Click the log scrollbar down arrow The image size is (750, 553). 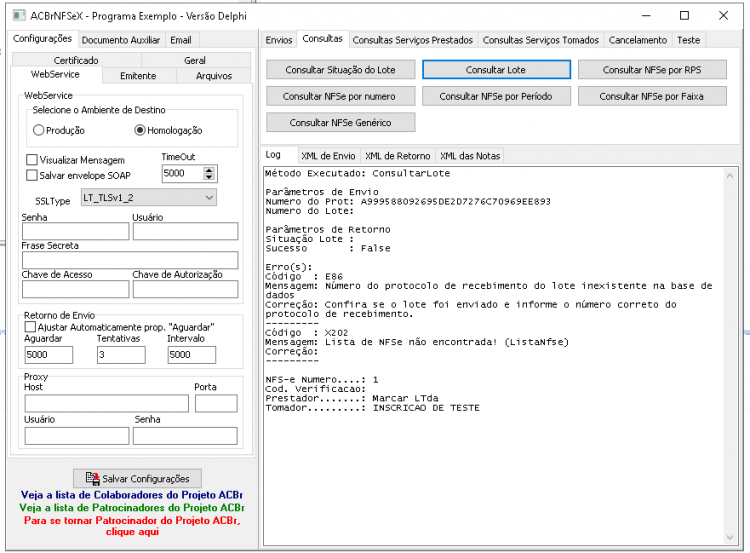click(x=730, y=537)
